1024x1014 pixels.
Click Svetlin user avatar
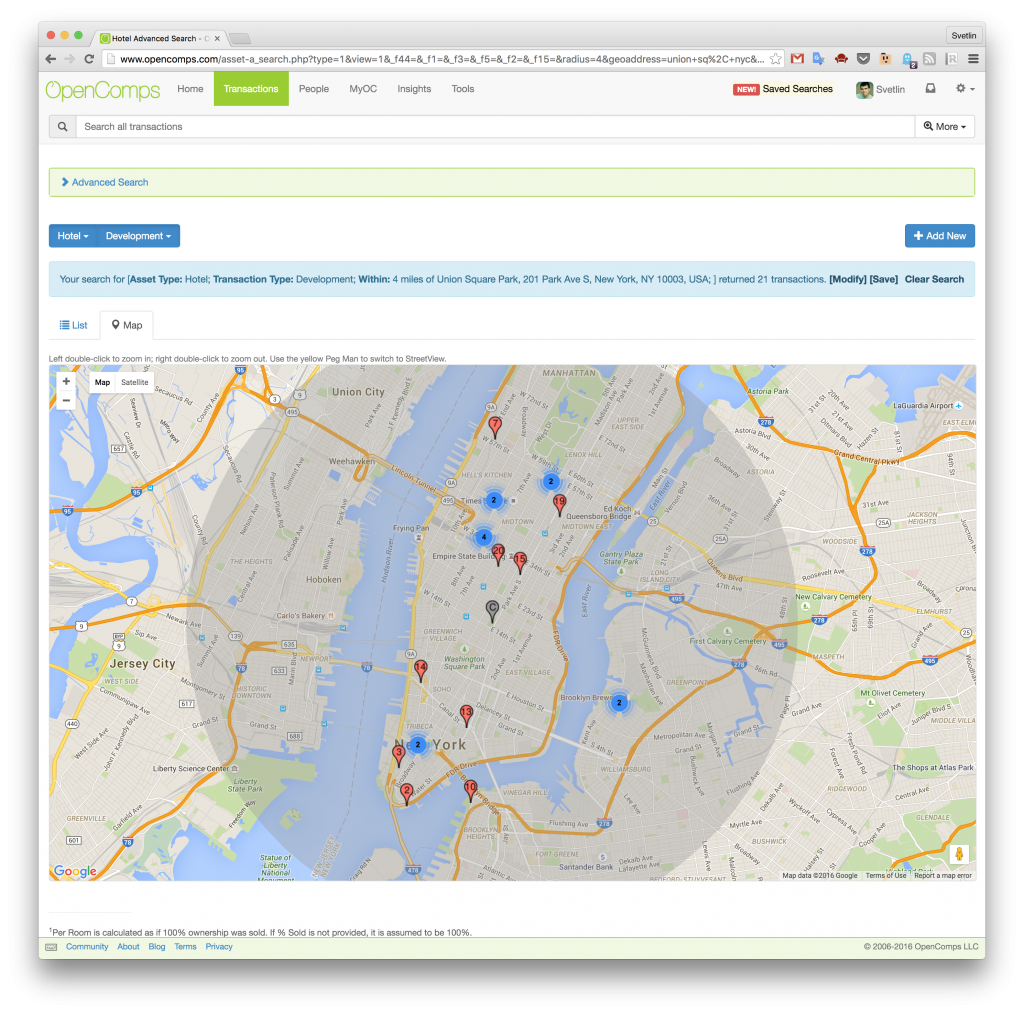(865, 89)
